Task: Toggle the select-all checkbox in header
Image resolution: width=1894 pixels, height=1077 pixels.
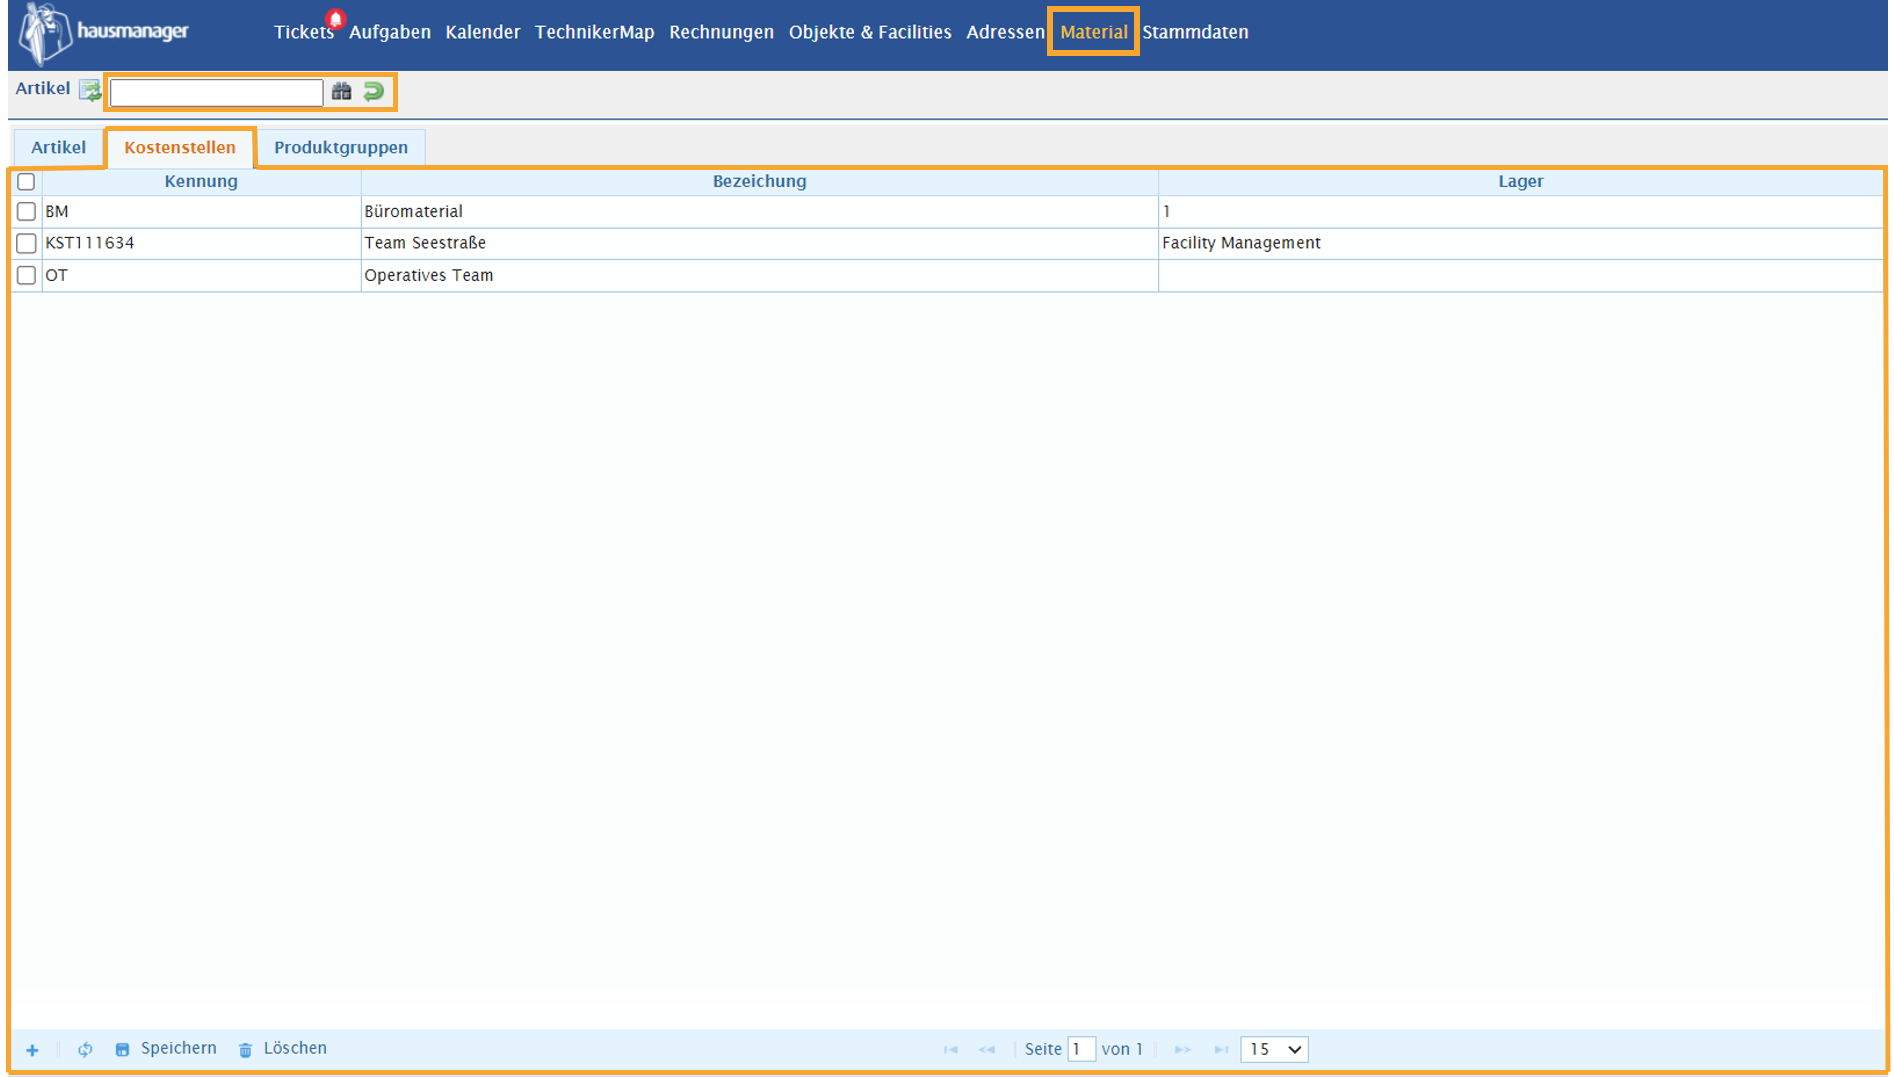Action: (26, 182)
